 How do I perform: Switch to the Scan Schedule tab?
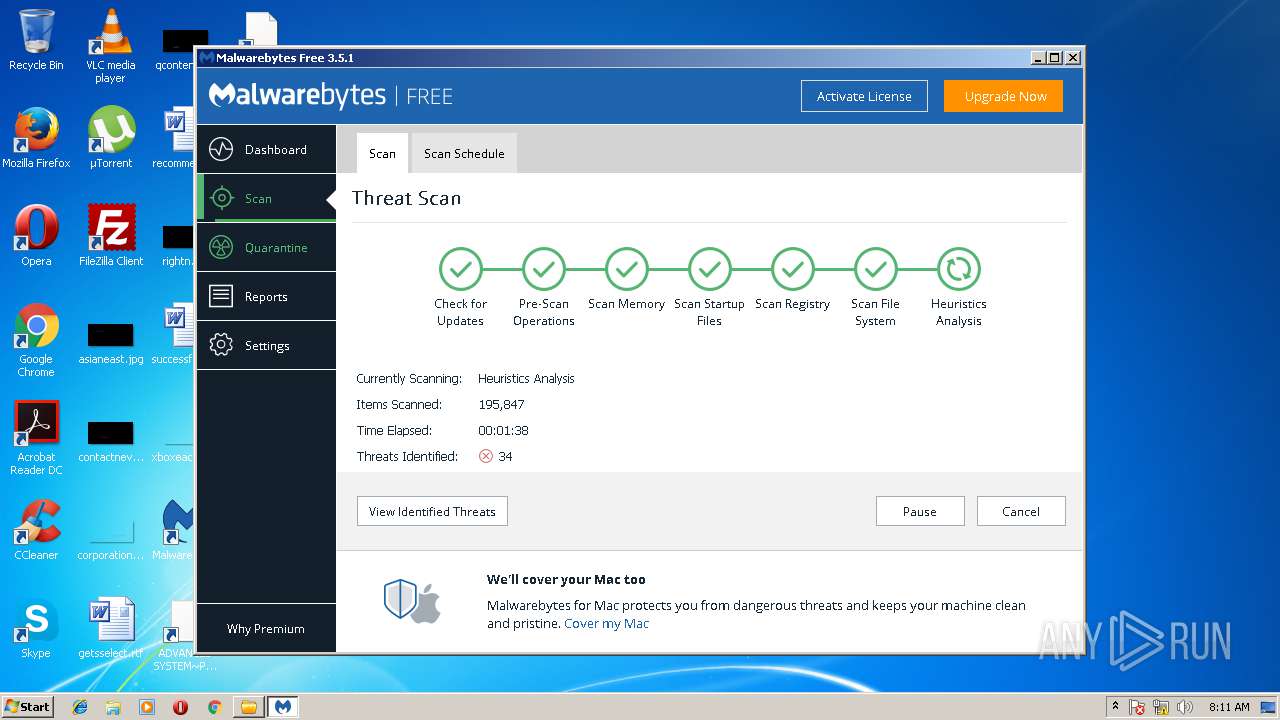[464, 154]
